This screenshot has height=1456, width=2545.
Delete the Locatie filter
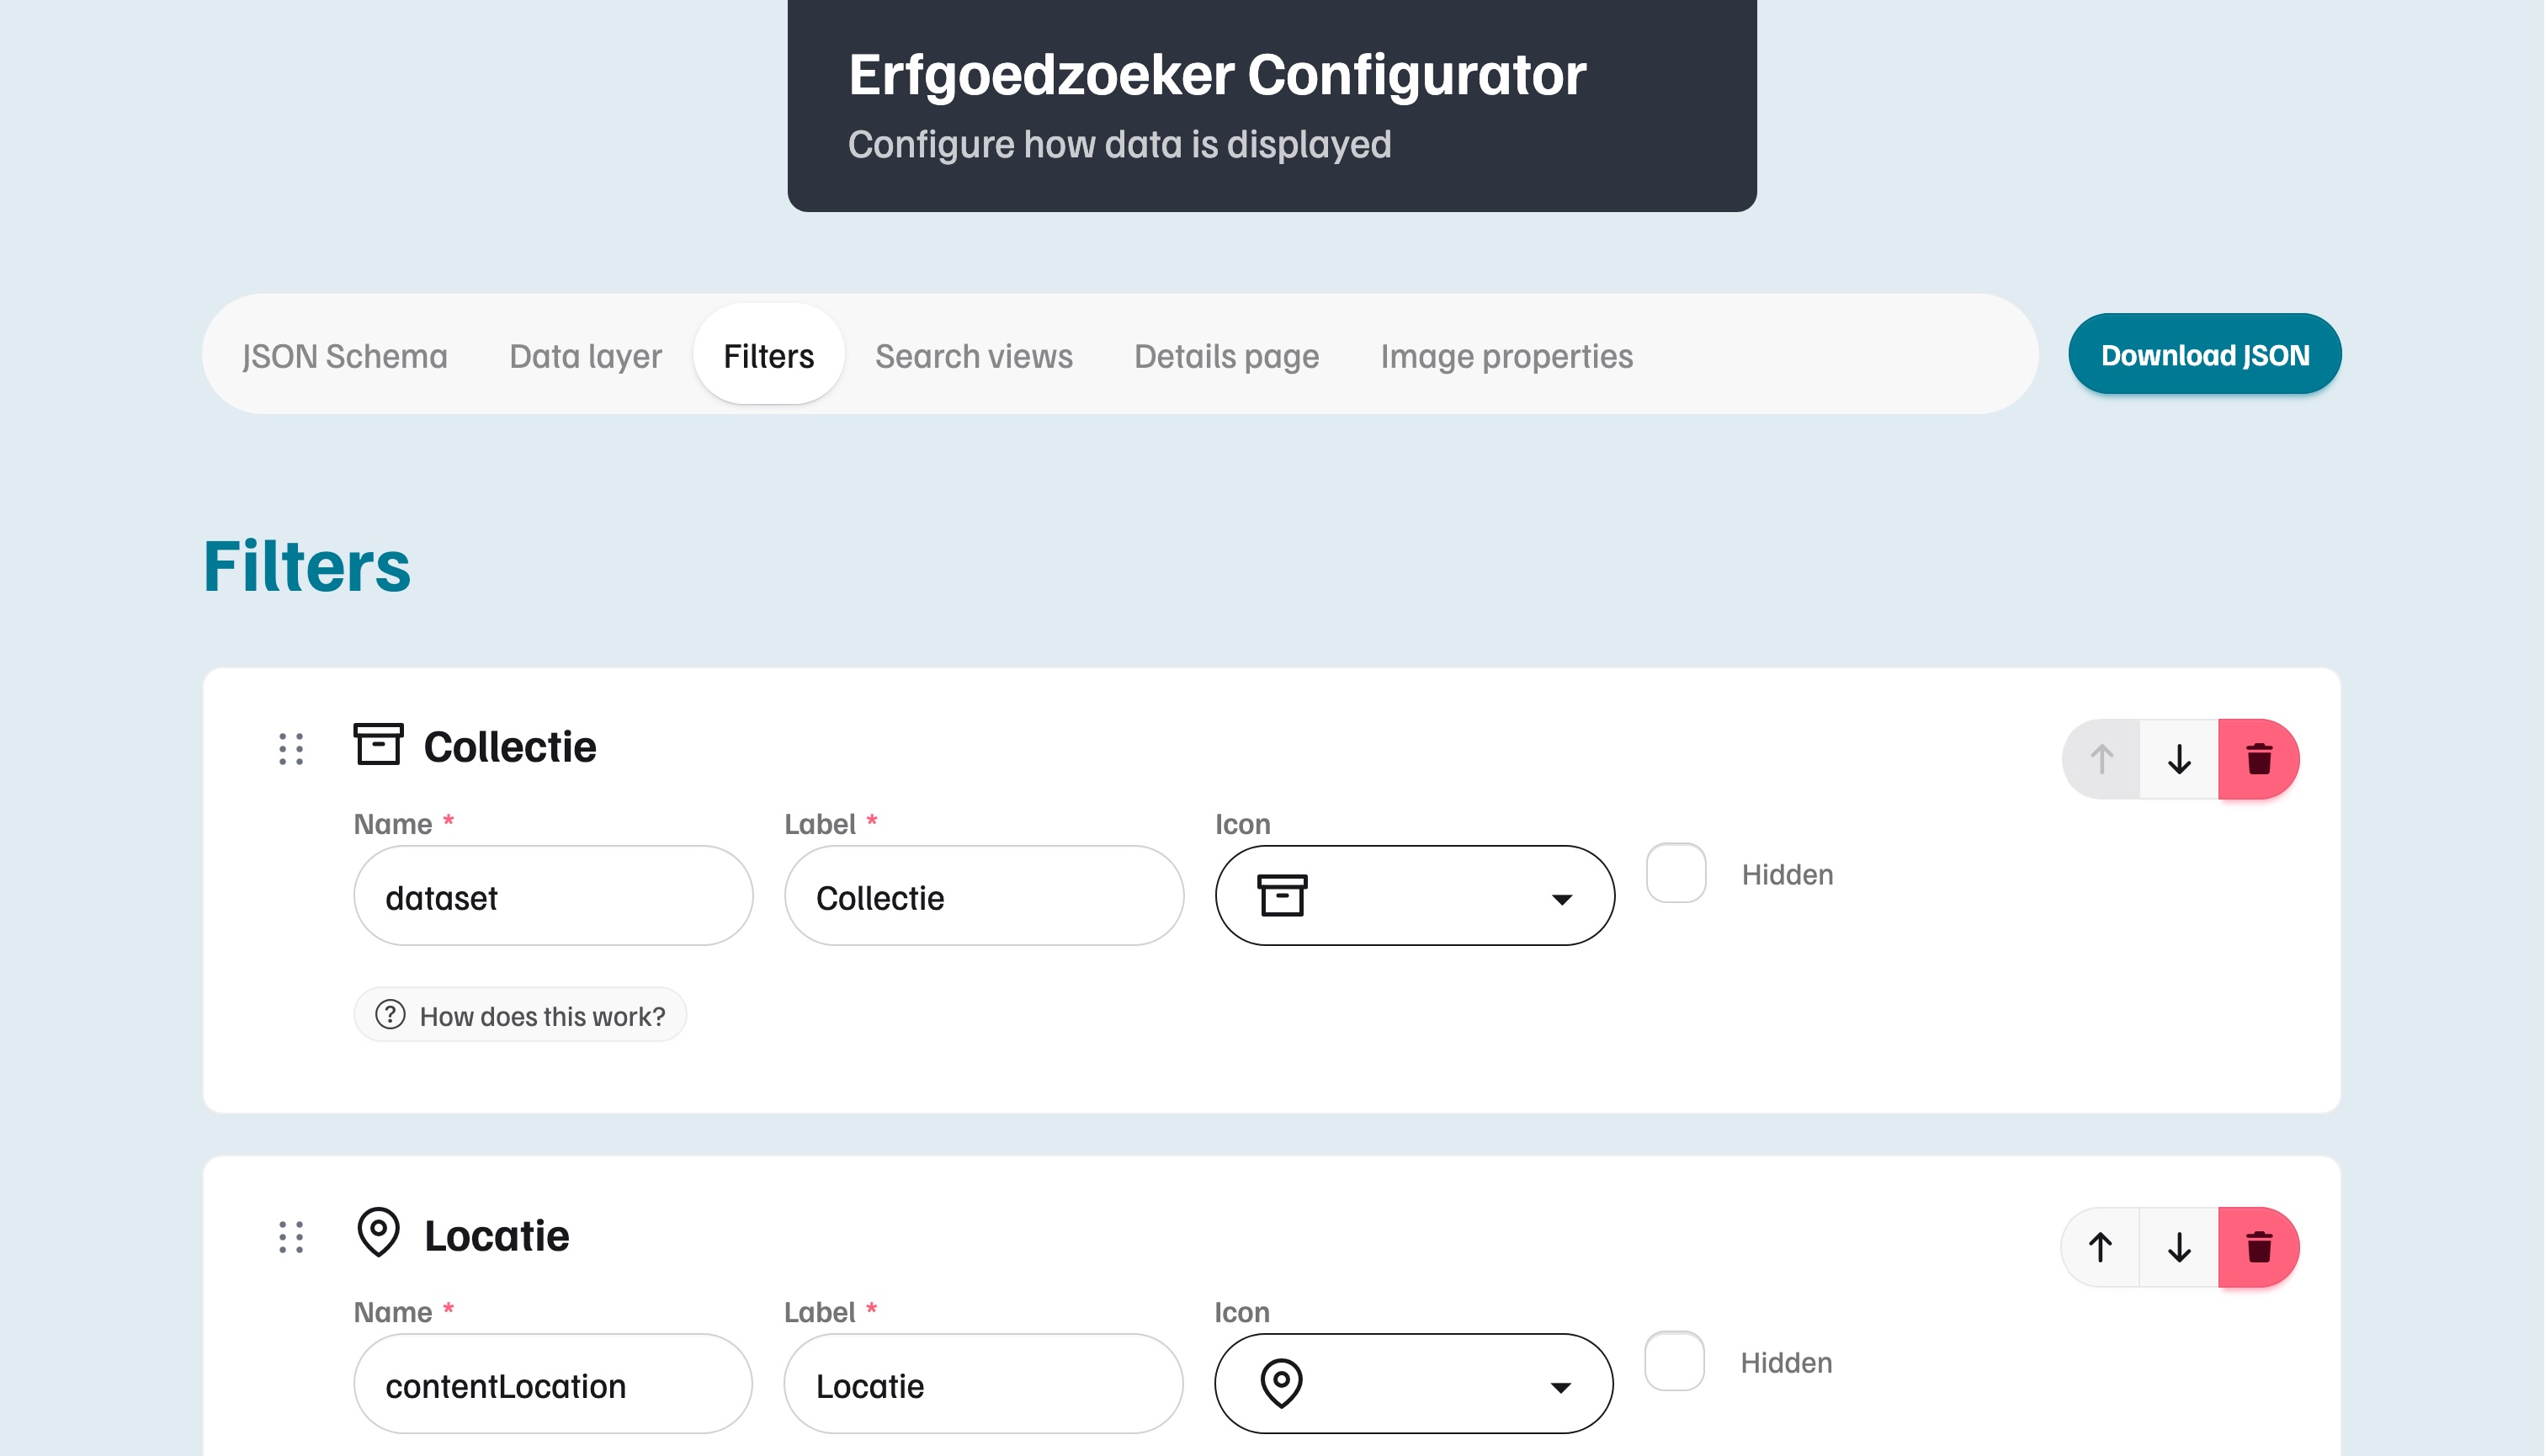pyautogui.click(x=2259, y=1247)
